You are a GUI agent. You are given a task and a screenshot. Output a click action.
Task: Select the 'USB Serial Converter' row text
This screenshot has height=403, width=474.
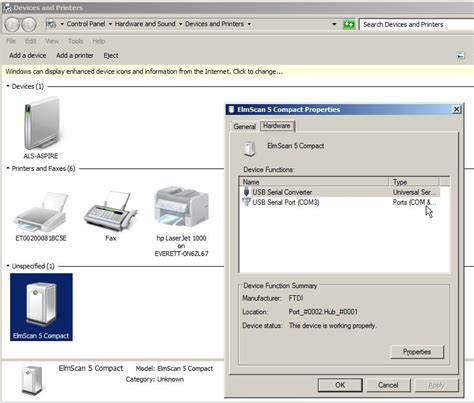[x=282, y=192]
